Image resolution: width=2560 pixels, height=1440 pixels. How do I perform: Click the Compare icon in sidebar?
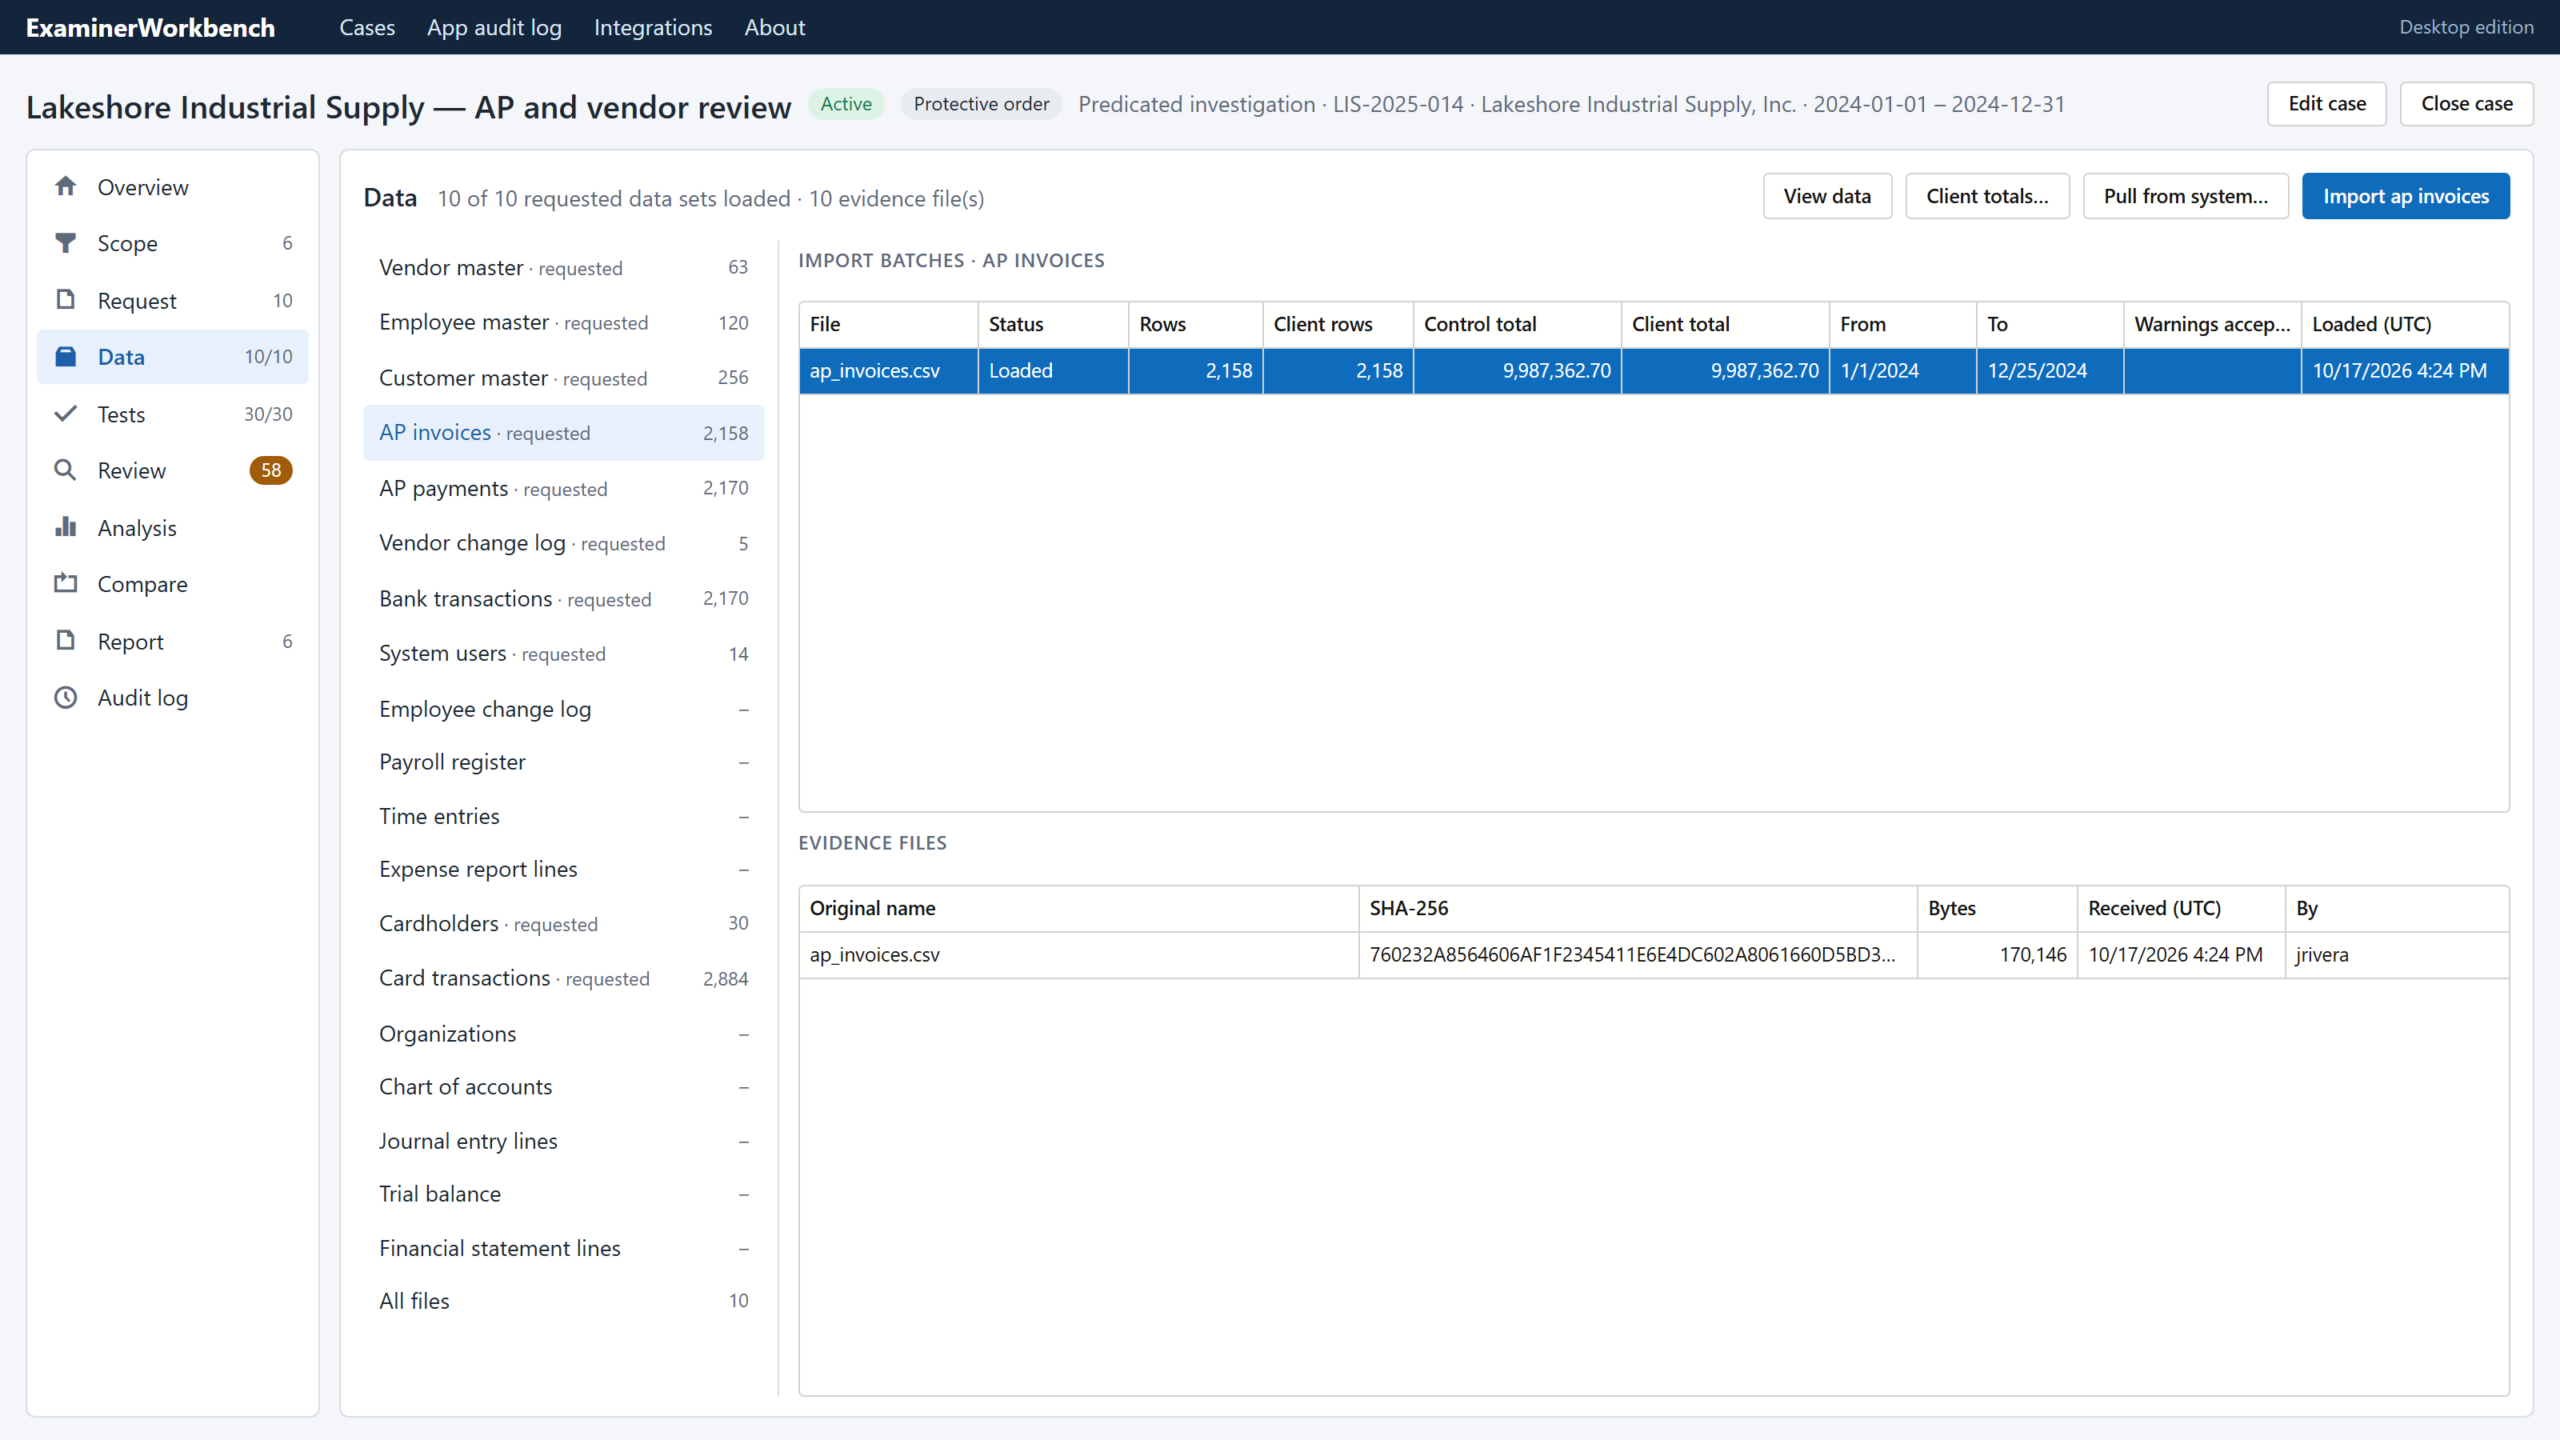66,584
